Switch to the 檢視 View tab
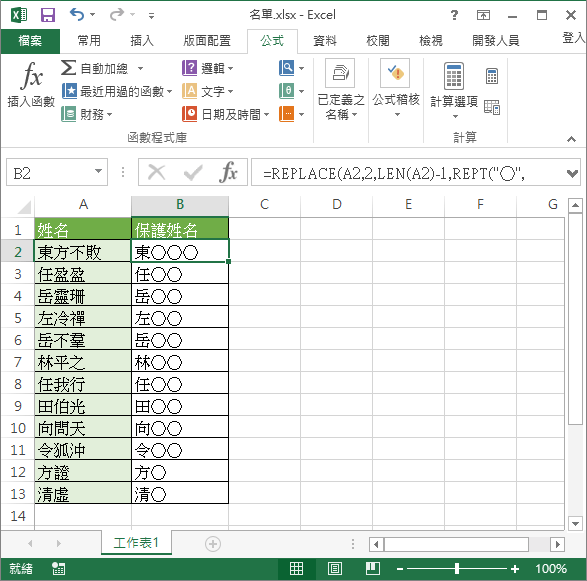This screenshot has height=581, width=587. pyautogui.click(x=431, y=40)
